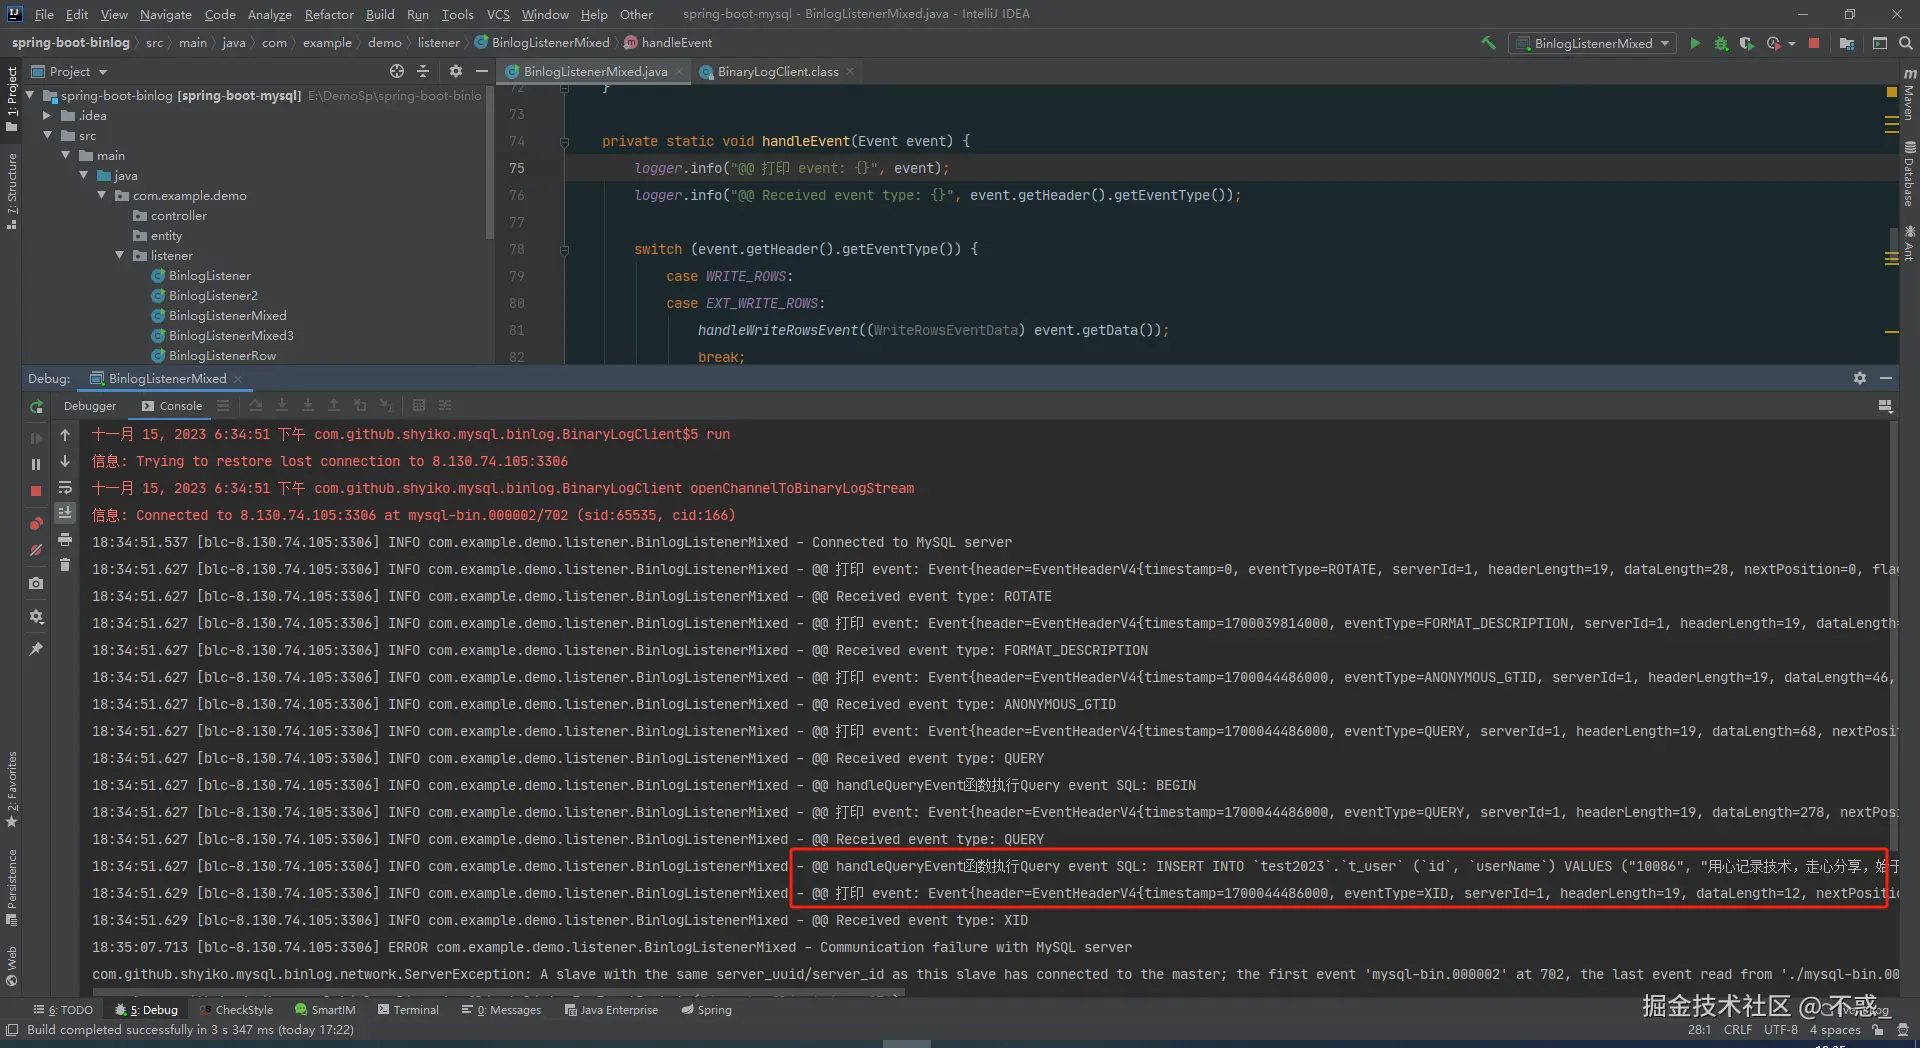This screenshot has width=1920, height=1048.
Task: Clear all console output with the trash icon
Action: (x=65, y=565)
